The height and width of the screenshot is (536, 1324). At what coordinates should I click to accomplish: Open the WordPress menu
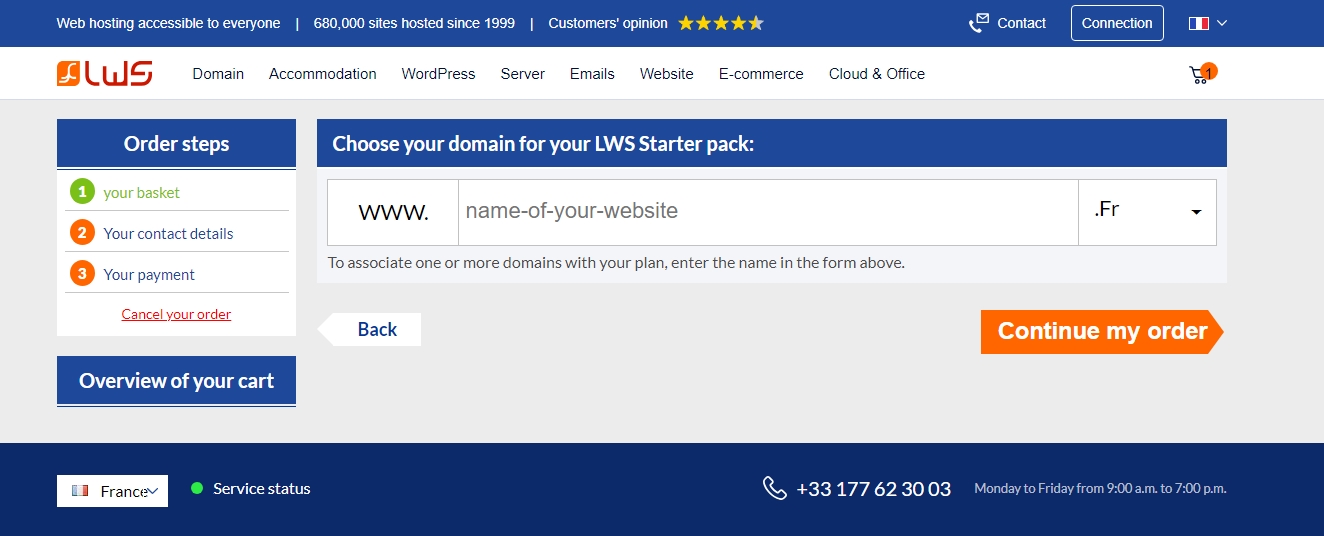[x=438, y=74]
